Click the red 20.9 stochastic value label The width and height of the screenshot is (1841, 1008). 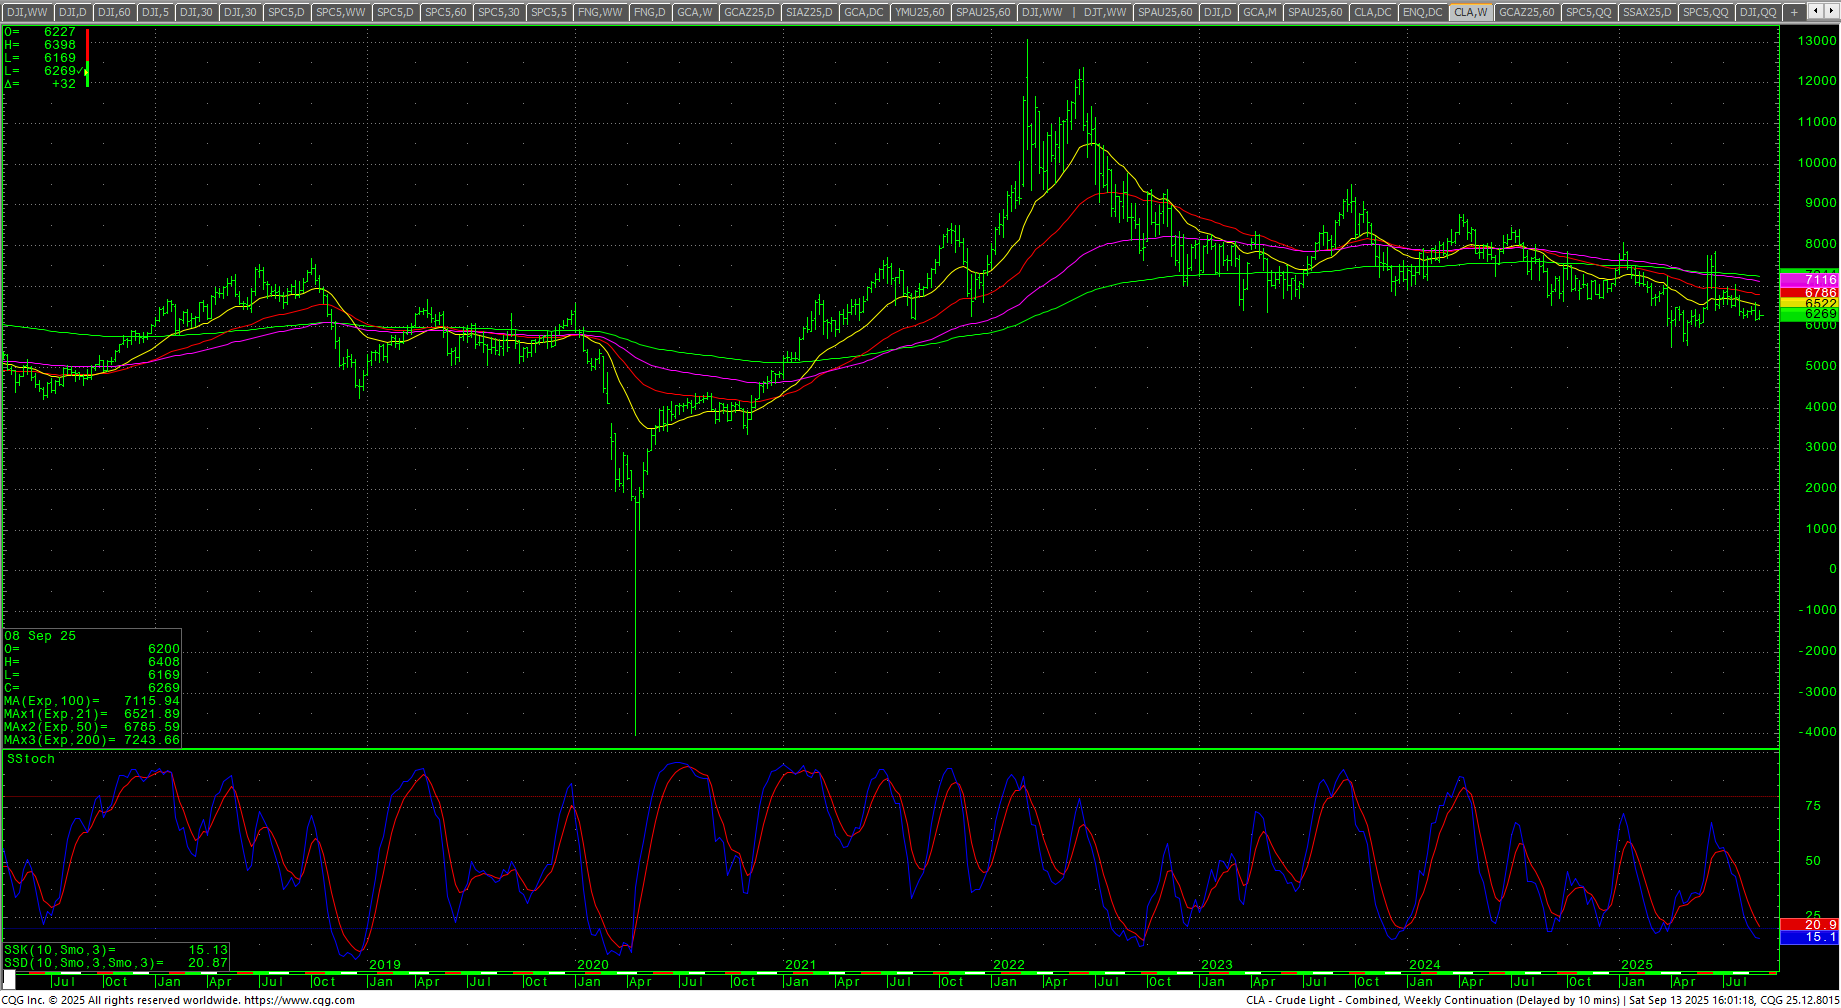[1809, 925]
